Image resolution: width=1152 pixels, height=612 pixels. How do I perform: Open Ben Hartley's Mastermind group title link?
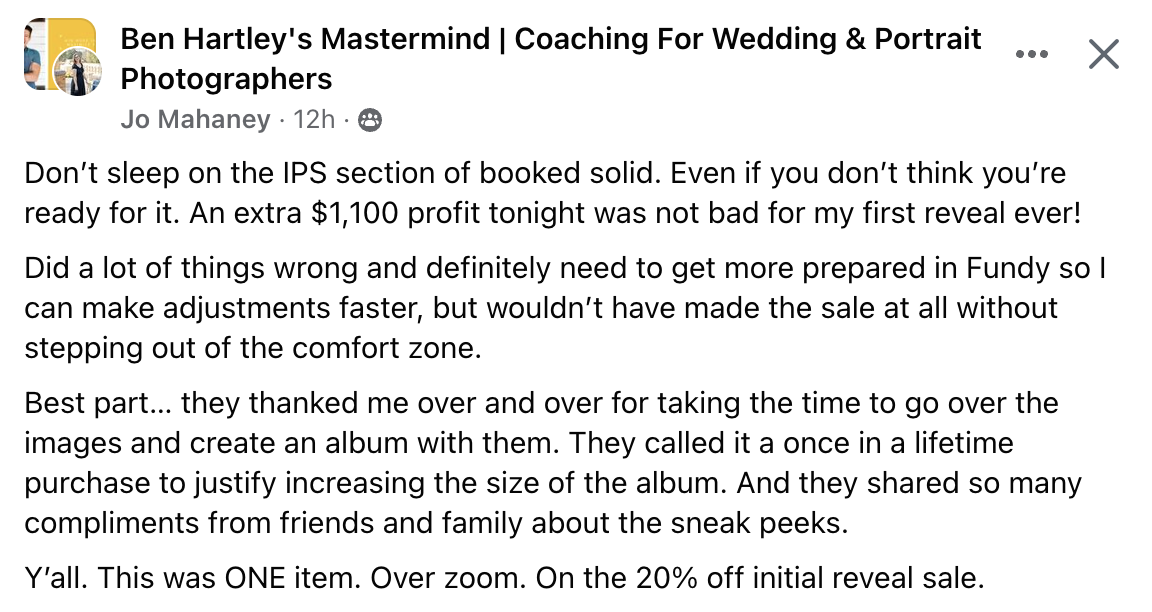coord(550,40)
